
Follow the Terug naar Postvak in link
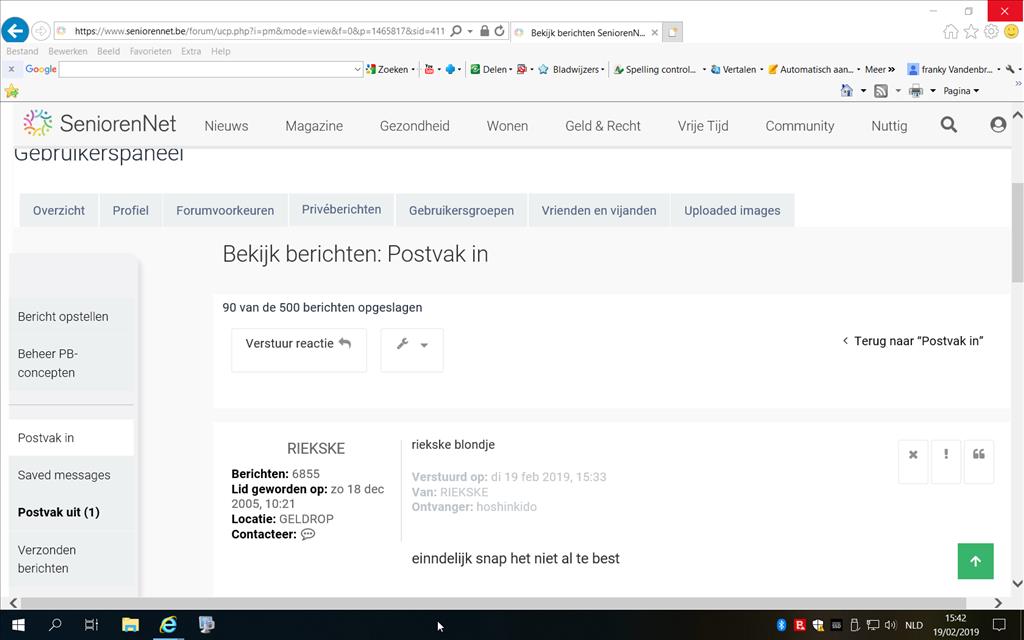pyautogui.click(x=911, y=340)
